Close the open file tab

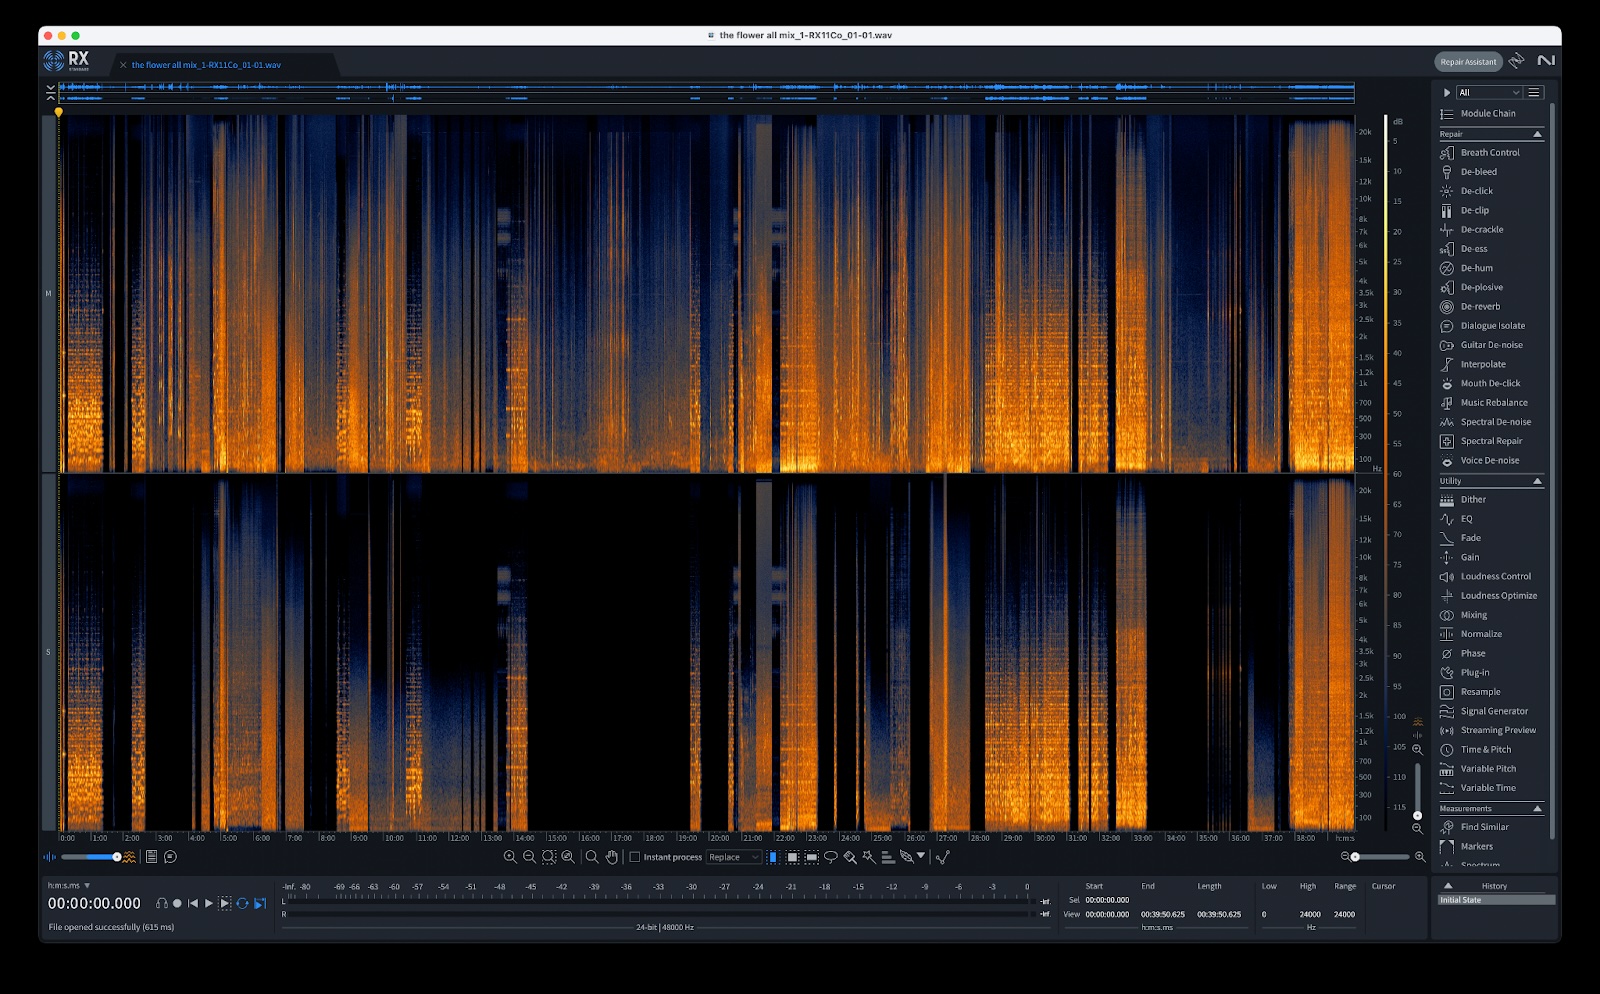pyautogui.click(x=123, y=65)
